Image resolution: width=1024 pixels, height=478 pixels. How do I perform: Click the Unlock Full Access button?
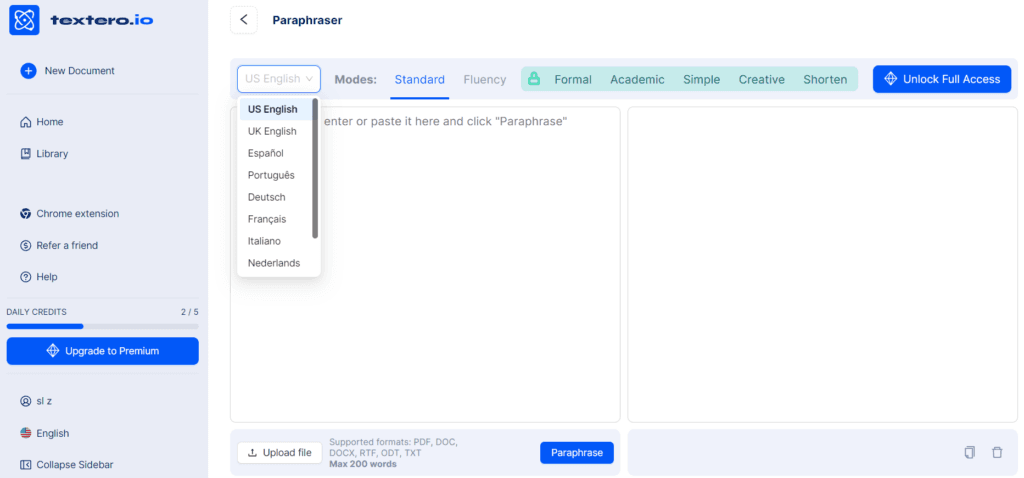[942, 79]
